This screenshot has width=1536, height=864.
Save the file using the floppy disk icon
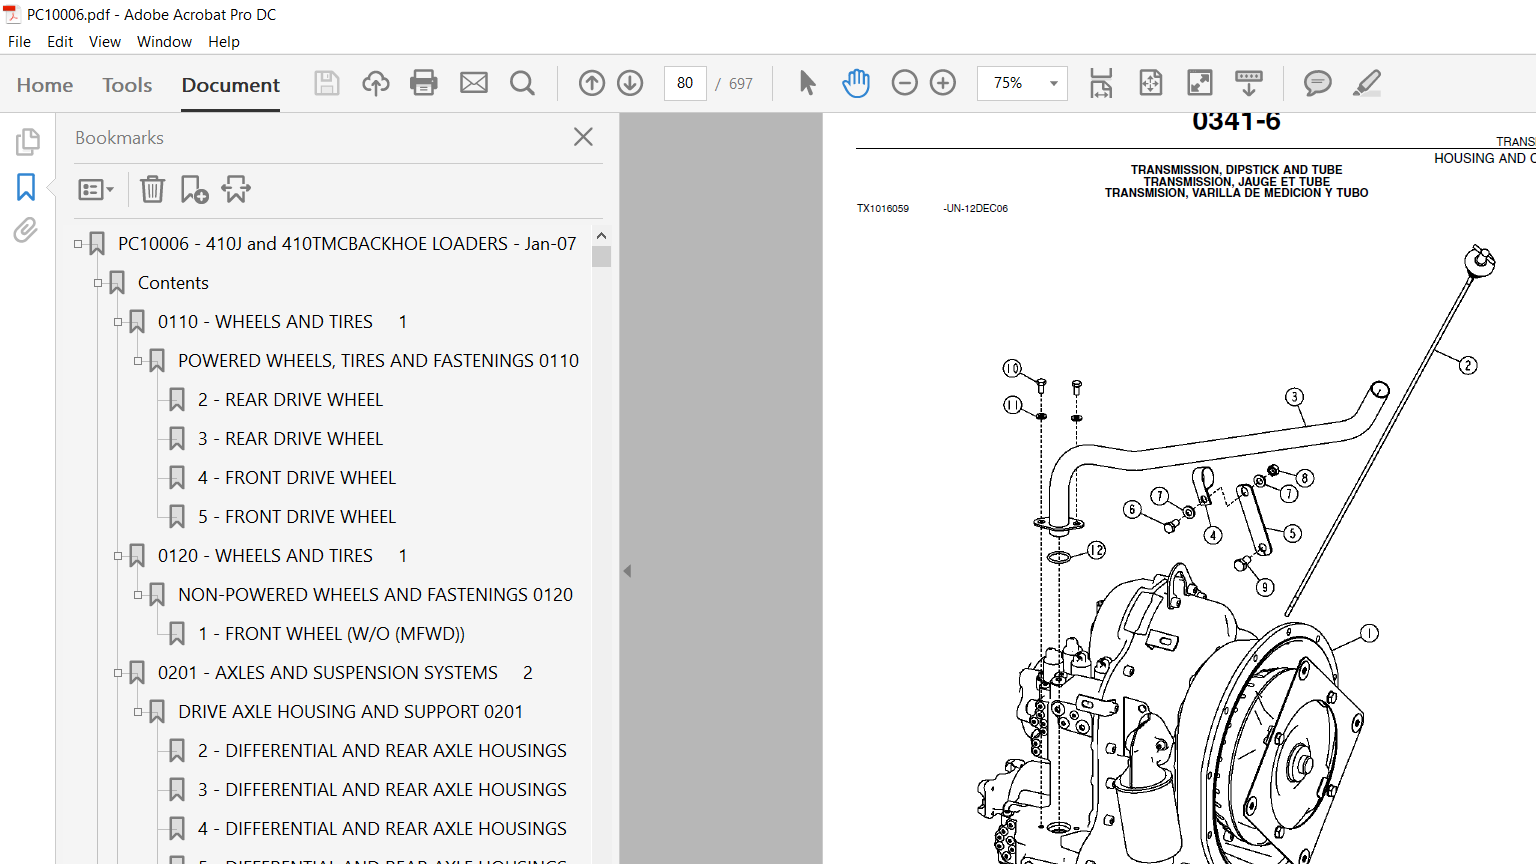click(327, 83)
